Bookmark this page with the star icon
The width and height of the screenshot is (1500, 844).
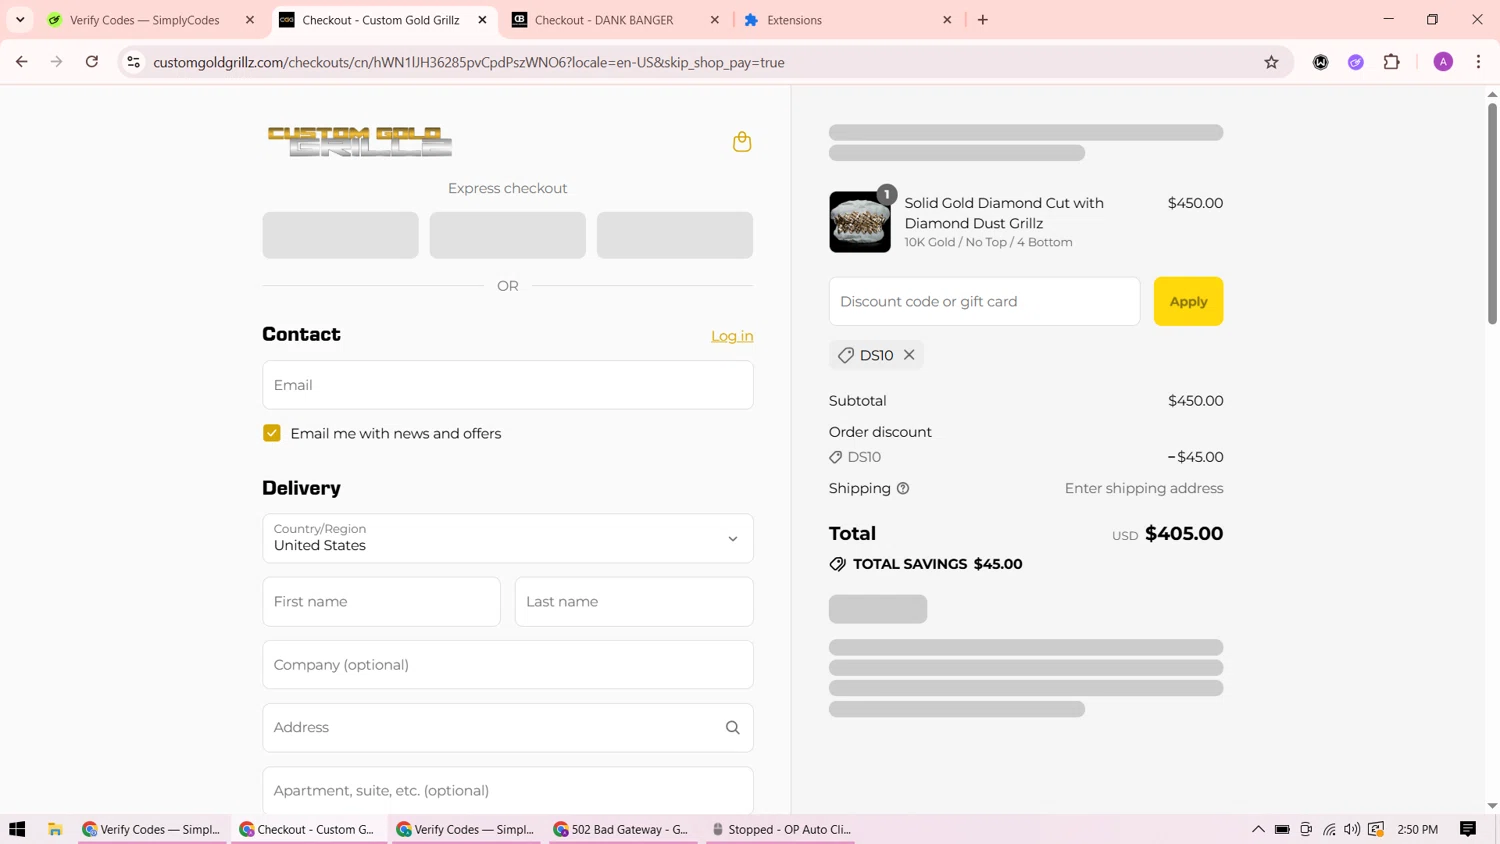click(1271, 62)
